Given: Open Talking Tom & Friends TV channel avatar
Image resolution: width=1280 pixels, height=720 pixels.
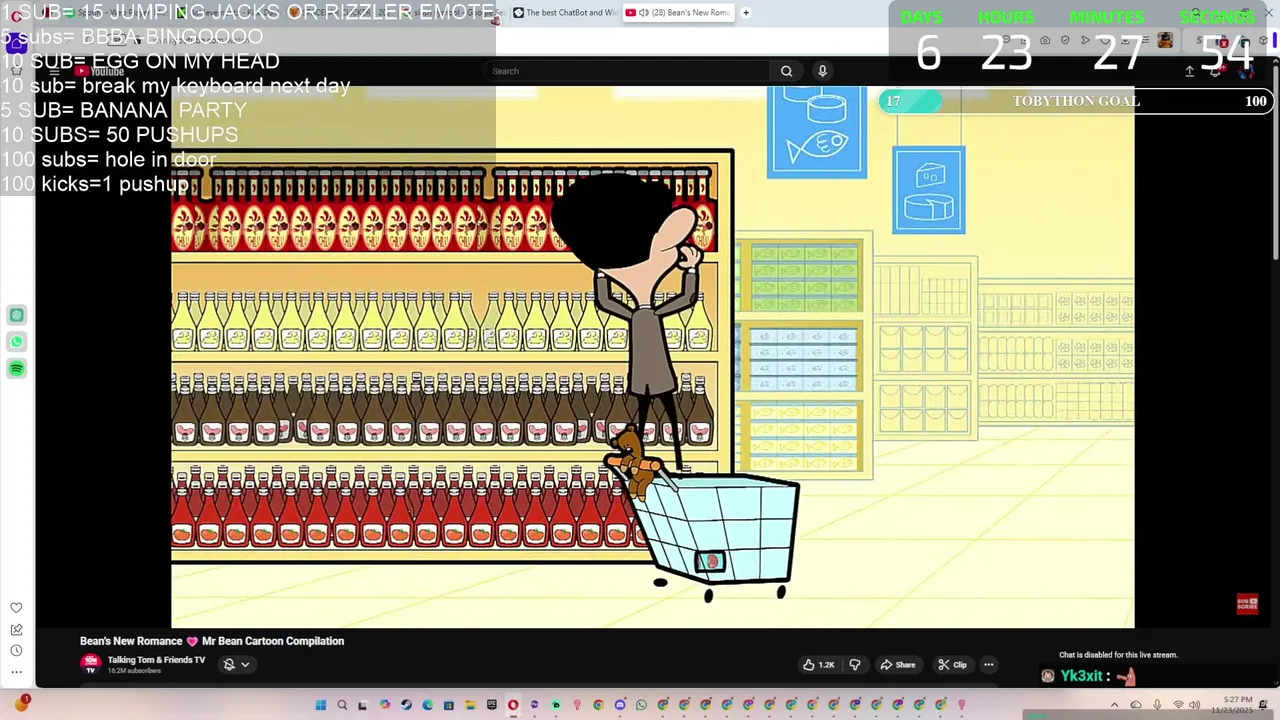Looking at the screenshot, I should coord(91,663).
